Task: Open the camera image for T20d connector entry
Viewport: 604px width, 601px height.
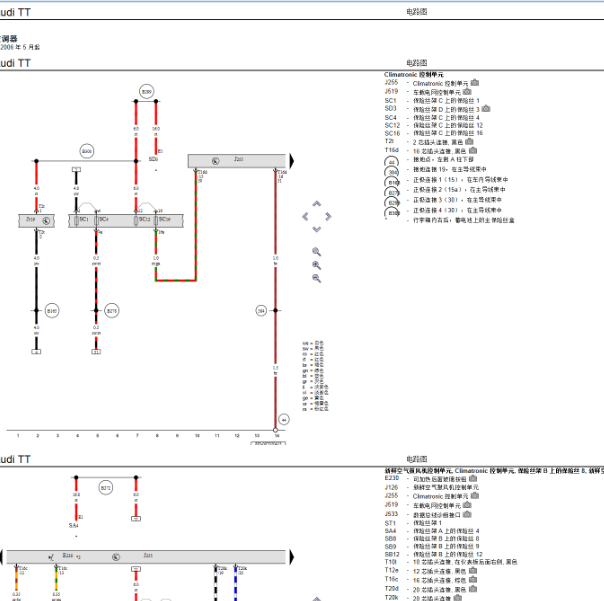Action: click(x=473, y=589)
